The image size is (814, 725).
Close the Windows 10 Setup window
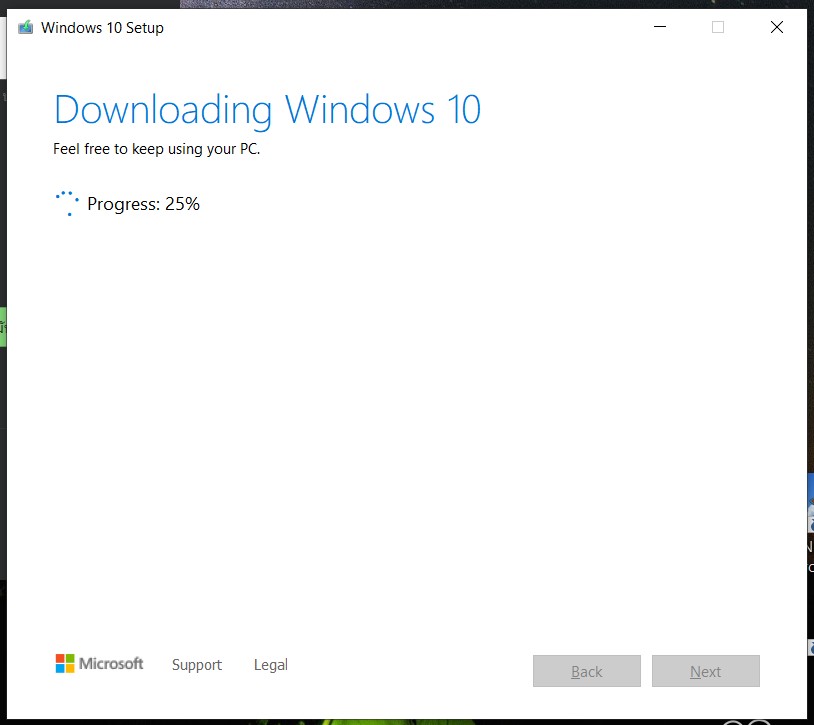777,27
